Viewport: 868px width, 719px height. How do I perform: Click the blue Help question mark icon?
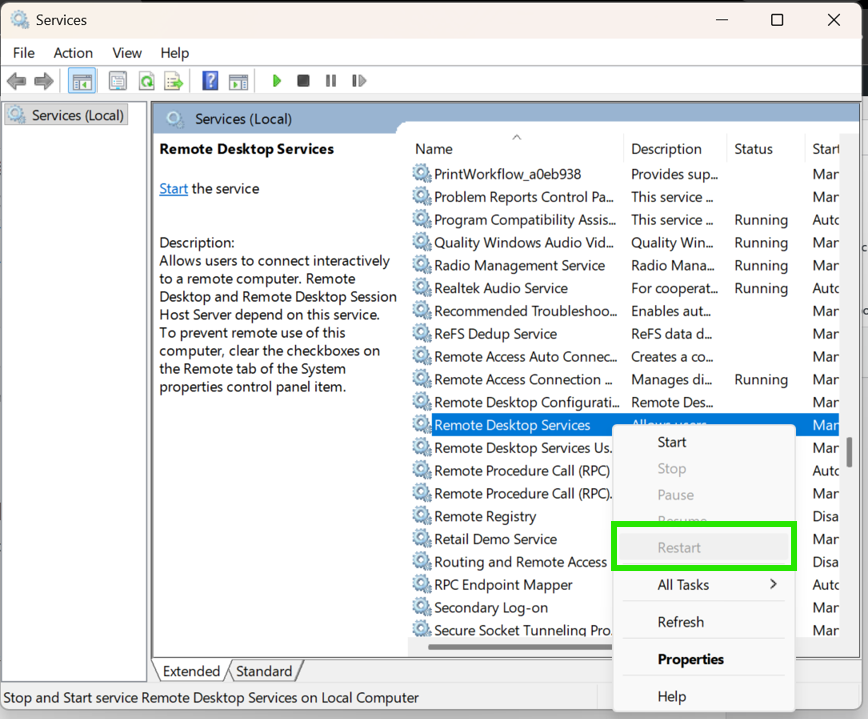tap(210, 81)
